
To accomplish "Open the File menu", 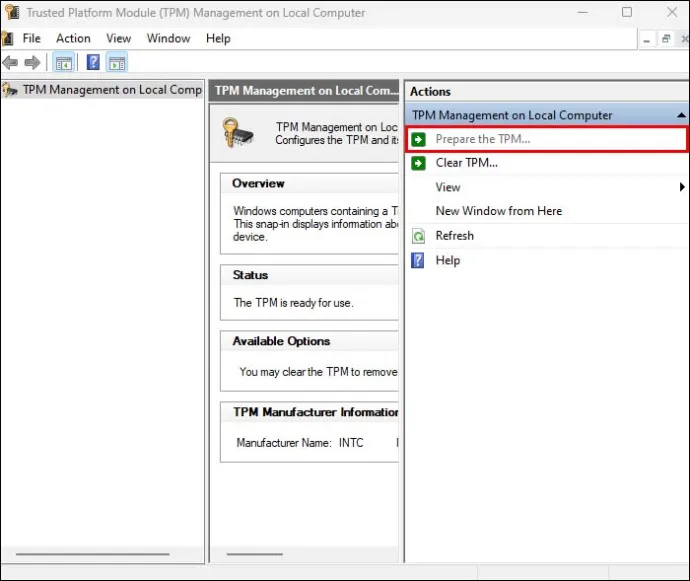I will (31, 39).
